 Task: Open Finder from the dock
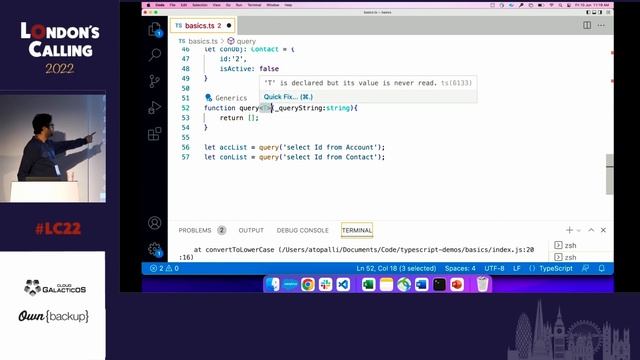click(272, 284)
